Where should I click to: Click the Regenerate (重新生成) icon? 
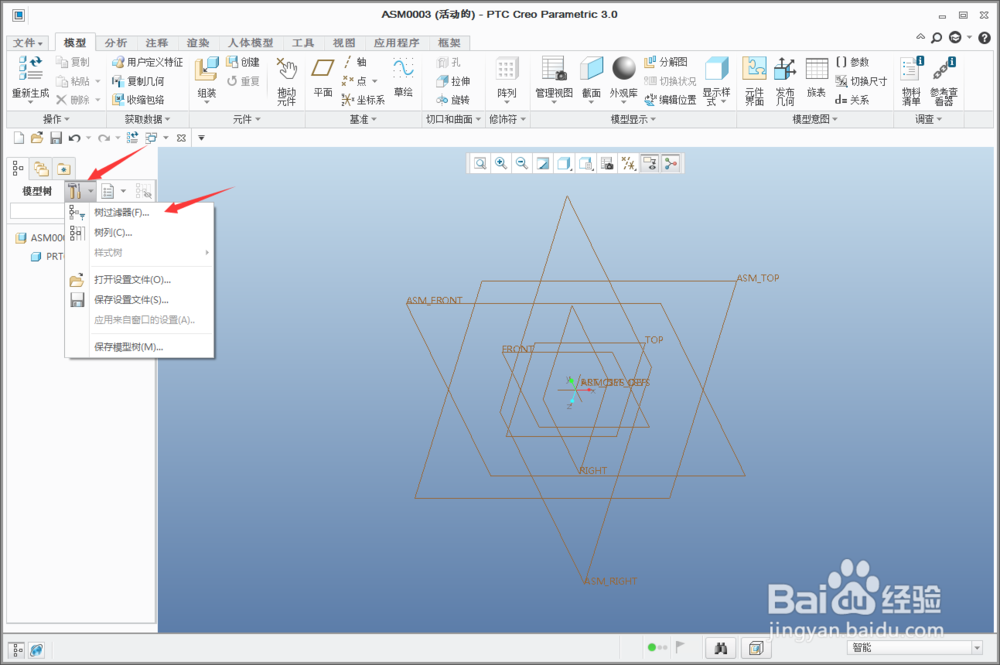pyautogui.click(x=30, y=69)
